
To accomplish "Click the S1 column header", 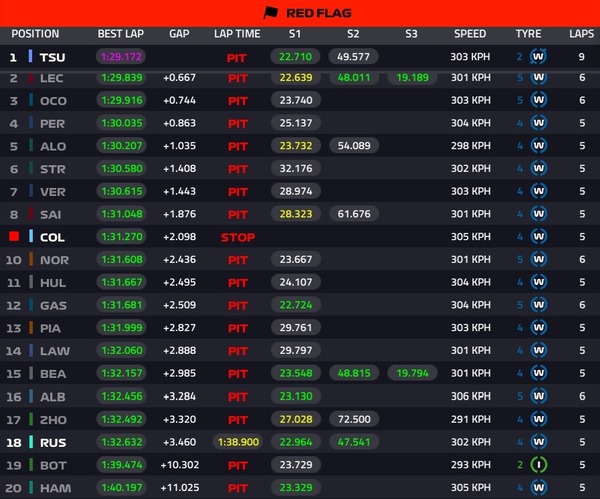I will point(295,34).
